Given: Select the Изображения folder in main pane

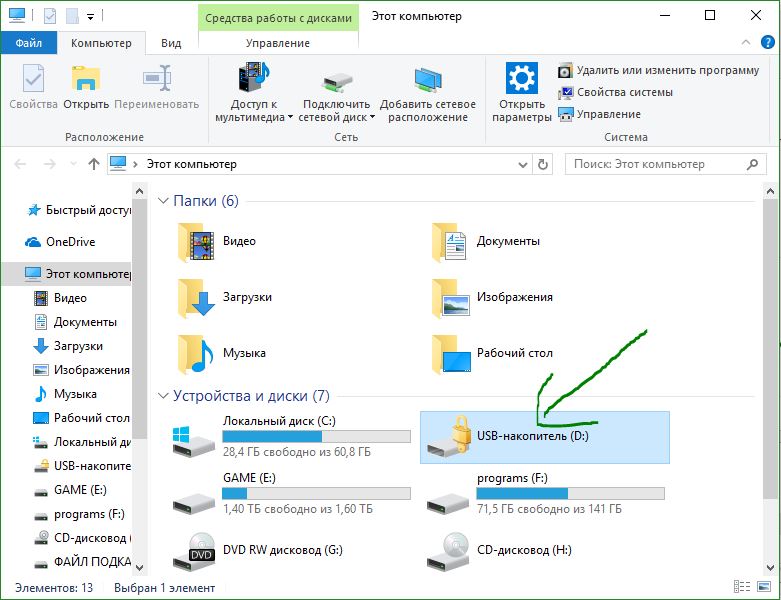Looking at the screenshot, I should pos(492,298).
